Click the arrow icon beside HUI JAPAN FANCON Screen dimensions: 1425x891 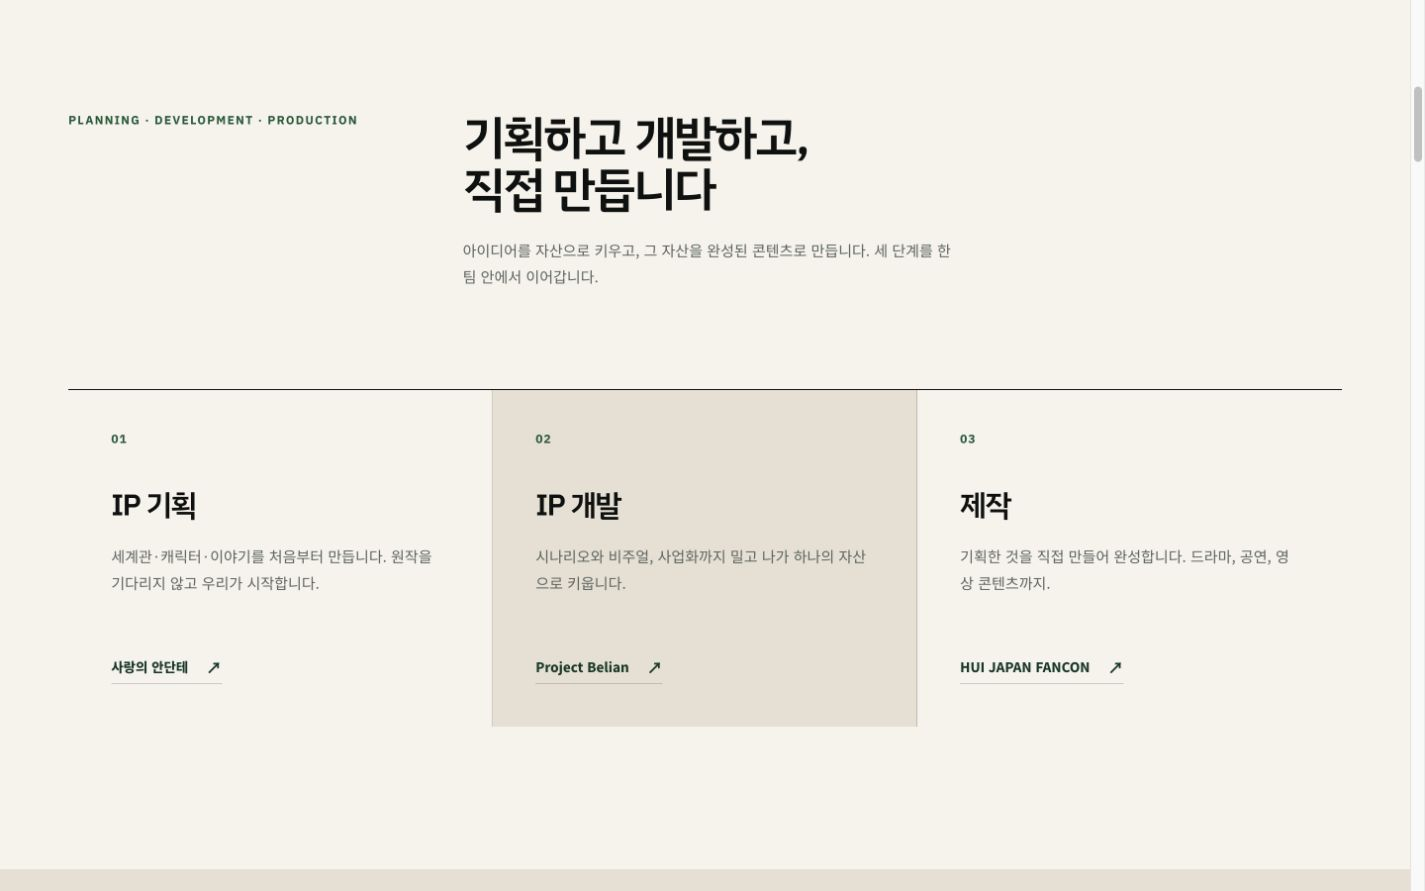1115,668
